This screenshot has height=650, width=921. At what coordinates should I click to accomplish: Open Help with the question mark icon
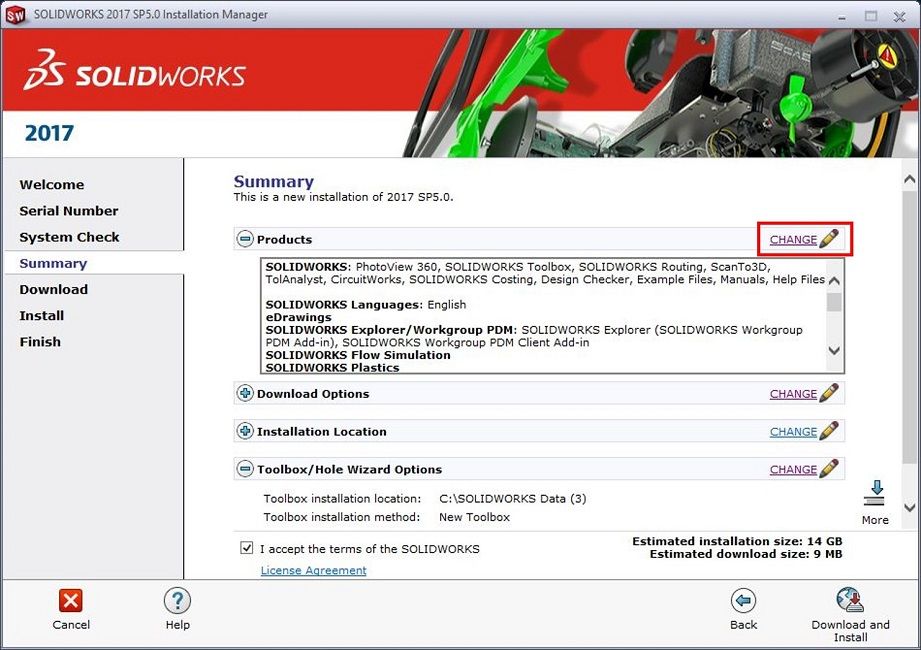[177, 600]
